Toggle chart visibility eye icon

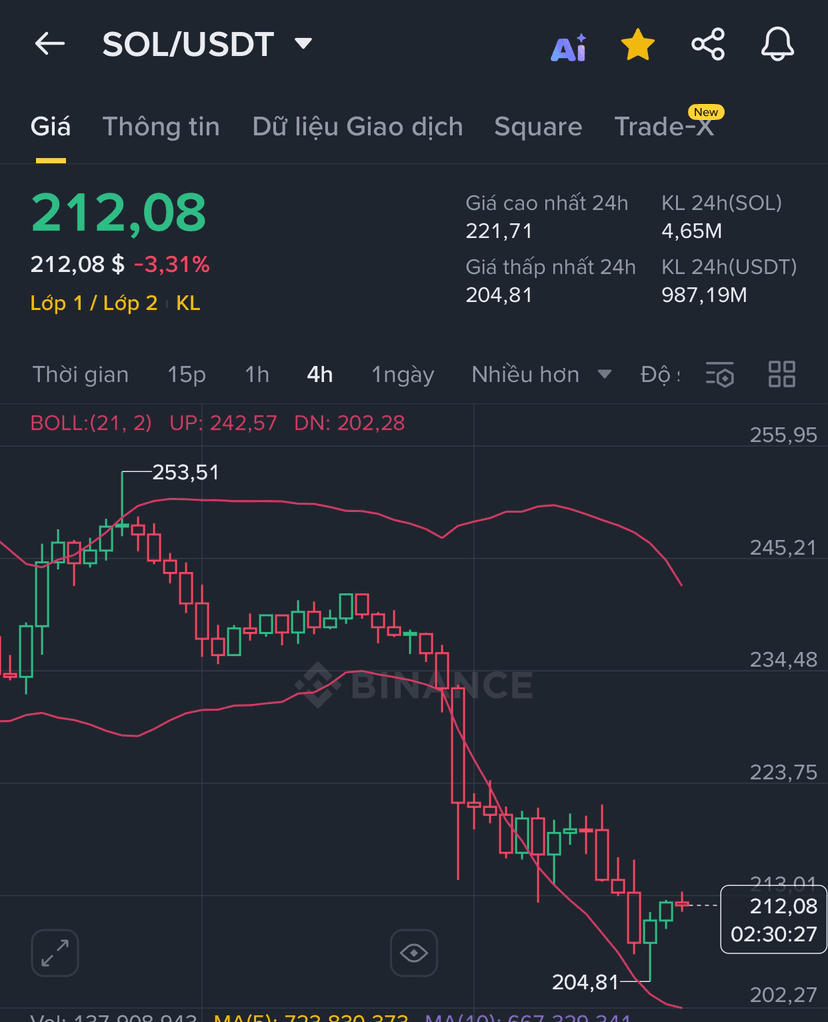click(413, 952)
